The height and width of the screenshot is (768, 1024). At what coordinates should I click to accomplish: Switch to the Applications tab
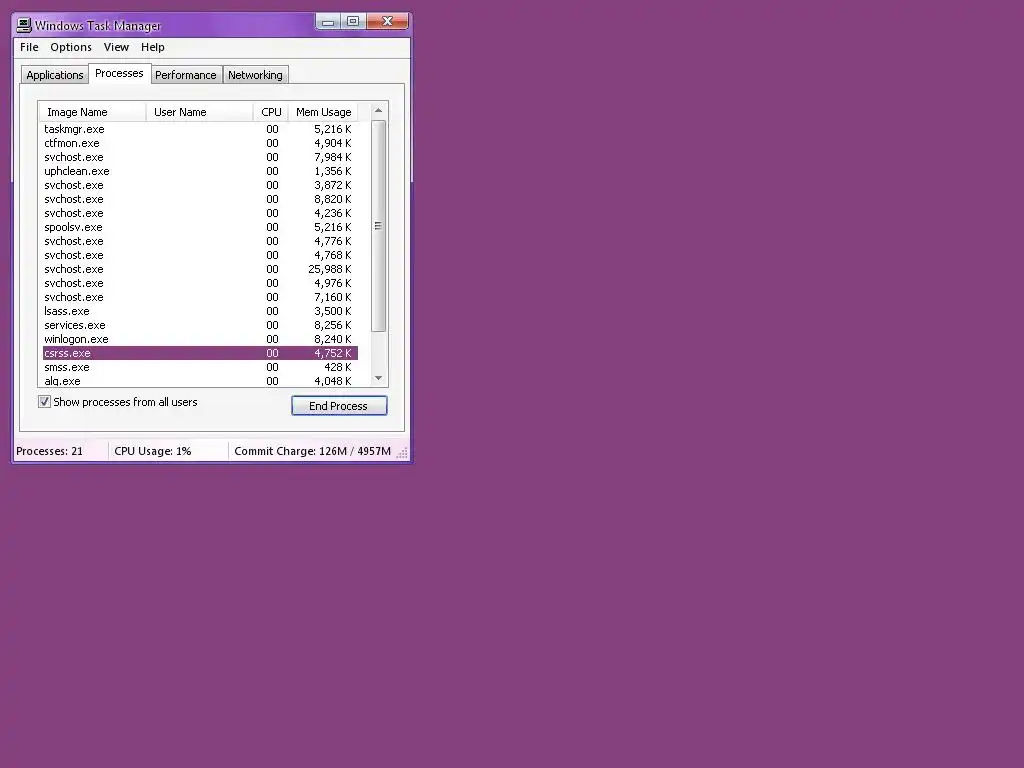(x=54, y=75)
